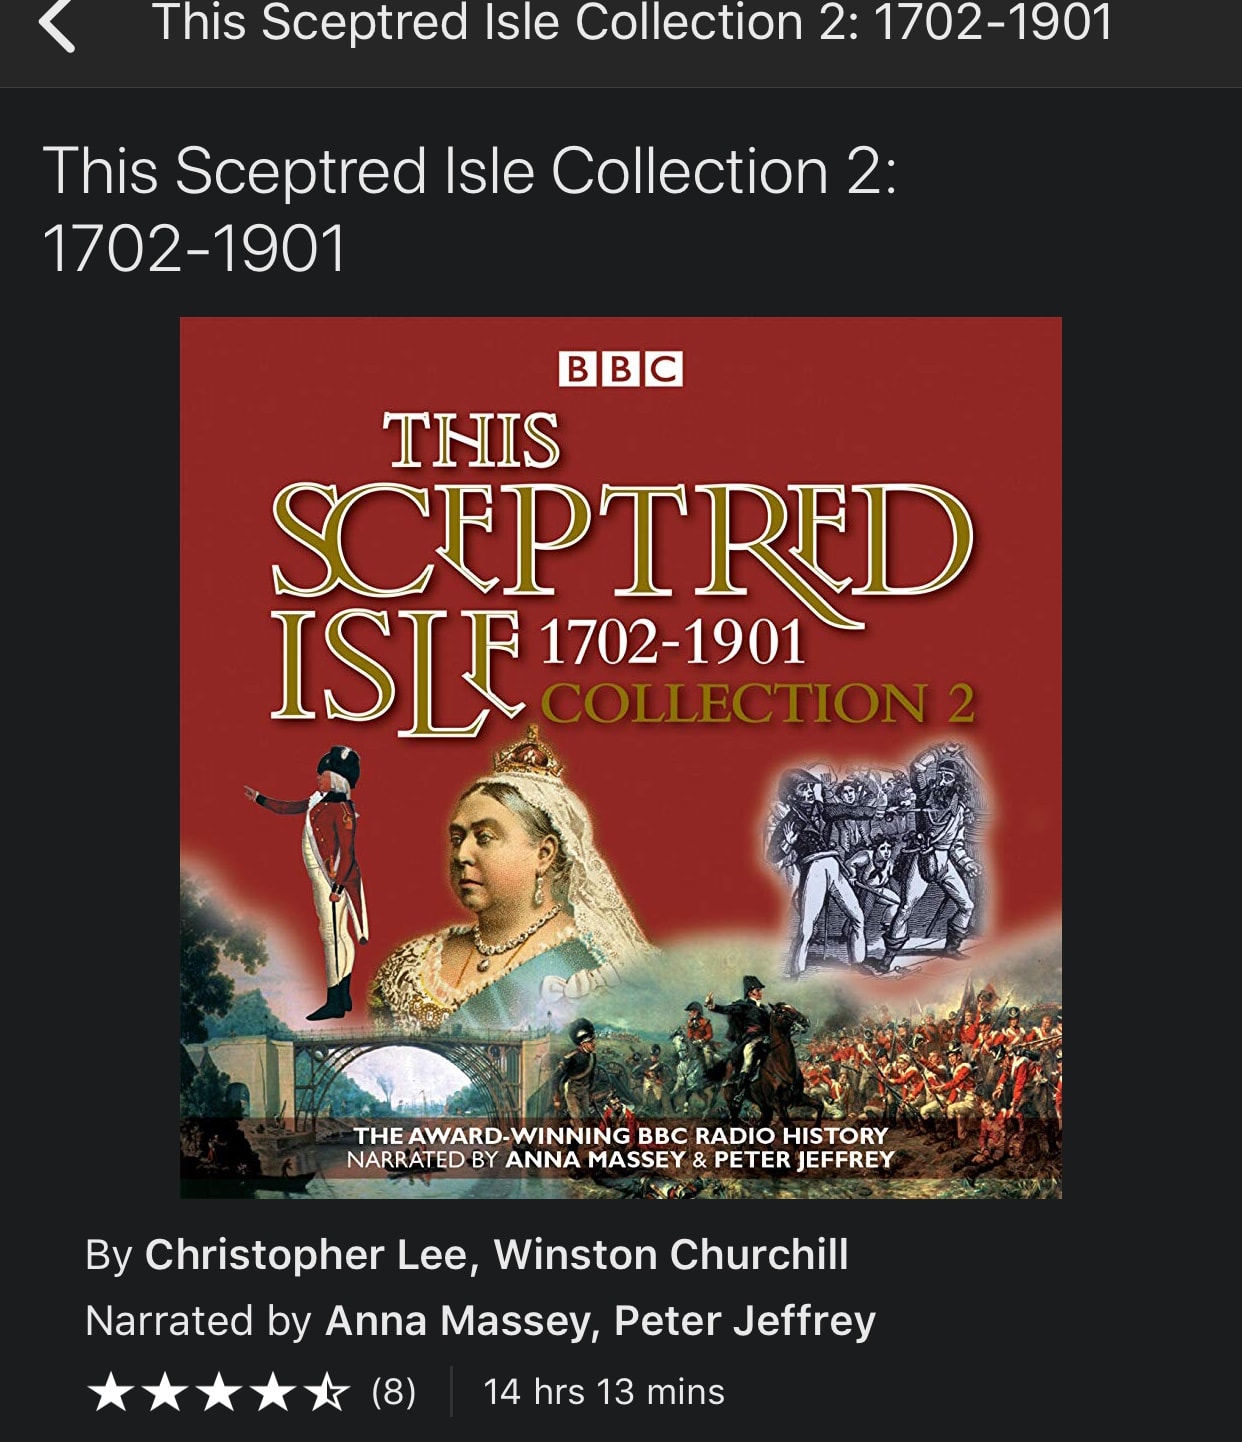Viewport: 1242px width, 1442px height.
Task: Open author Winston Churchill's page
Action: [x=671, y=1255]
